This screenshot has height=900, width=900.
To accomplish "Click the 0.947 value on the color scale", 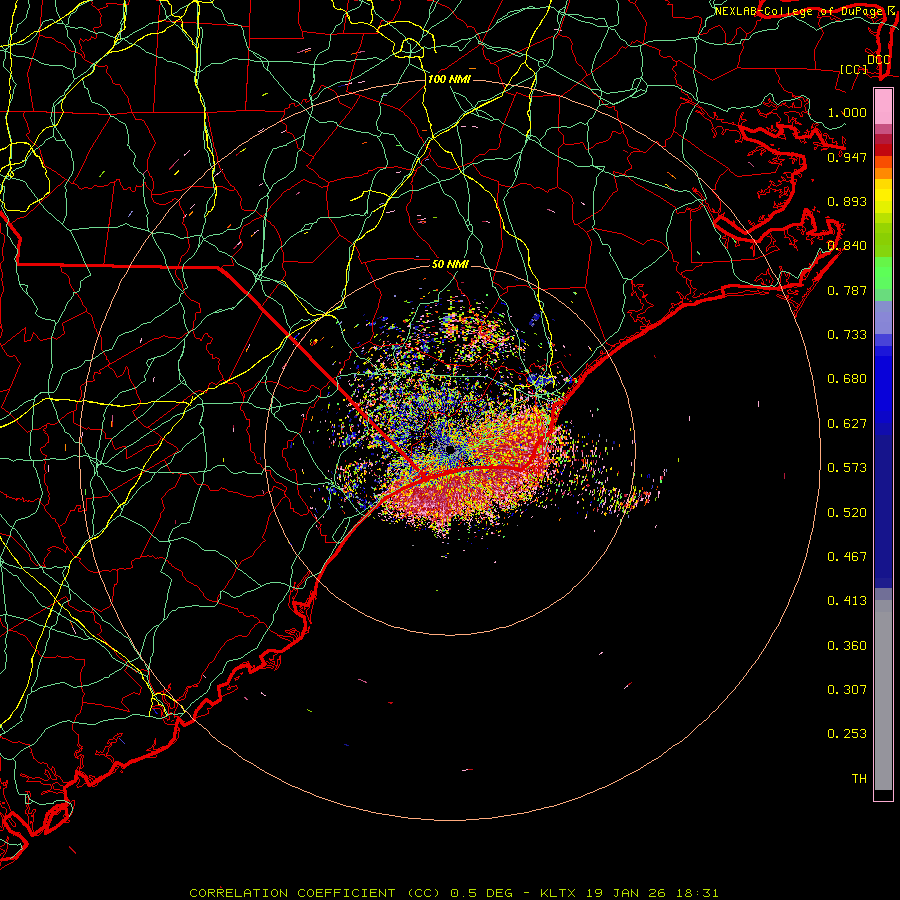I will tap(847, 157).
